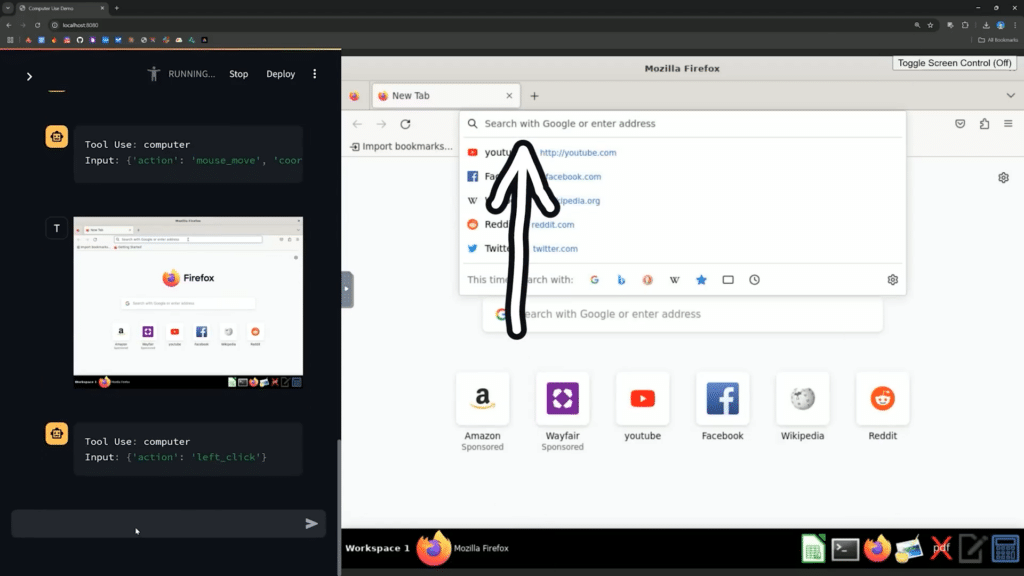Toggle Screen Control button
The height and width of the screenshot is (576, 1024).
pyautogui.click(x=954, y=63)
